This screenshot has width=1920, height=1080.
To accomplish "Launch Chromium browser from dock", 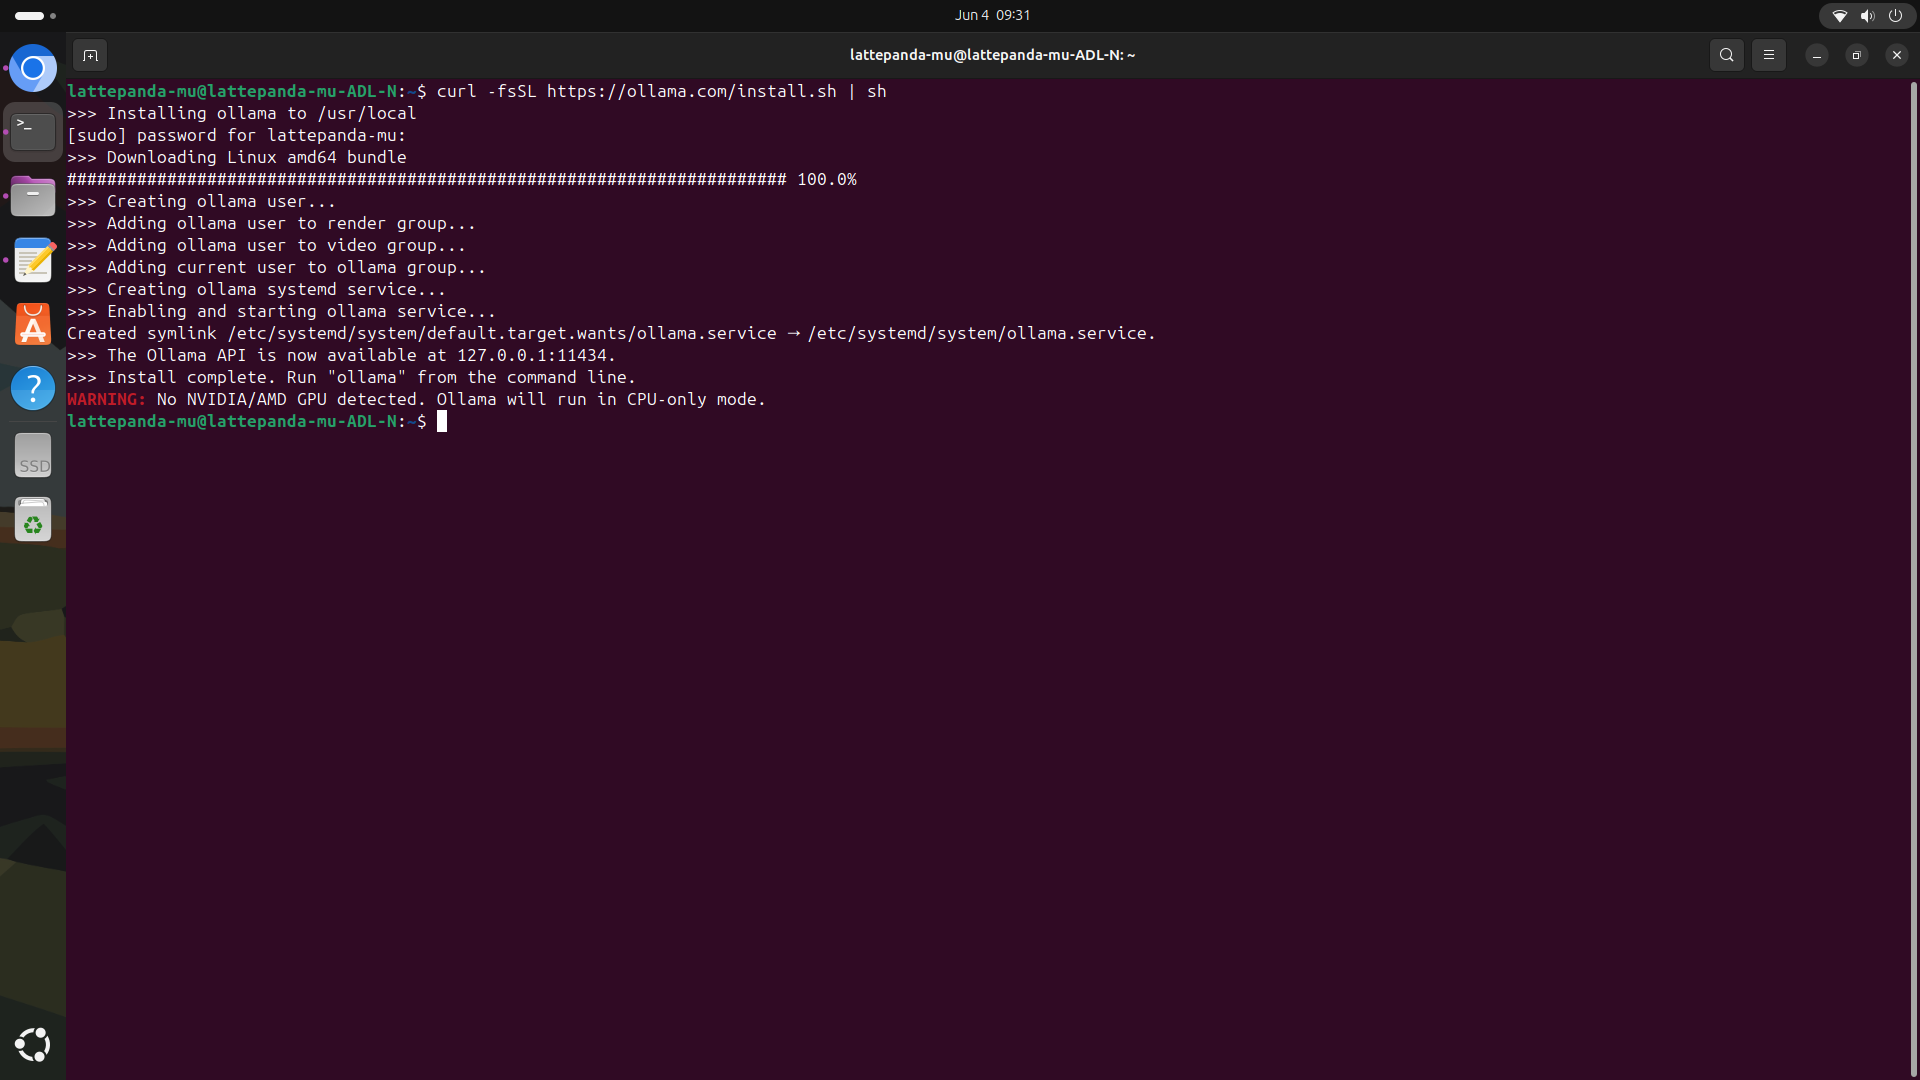I will tap(33, 69).
